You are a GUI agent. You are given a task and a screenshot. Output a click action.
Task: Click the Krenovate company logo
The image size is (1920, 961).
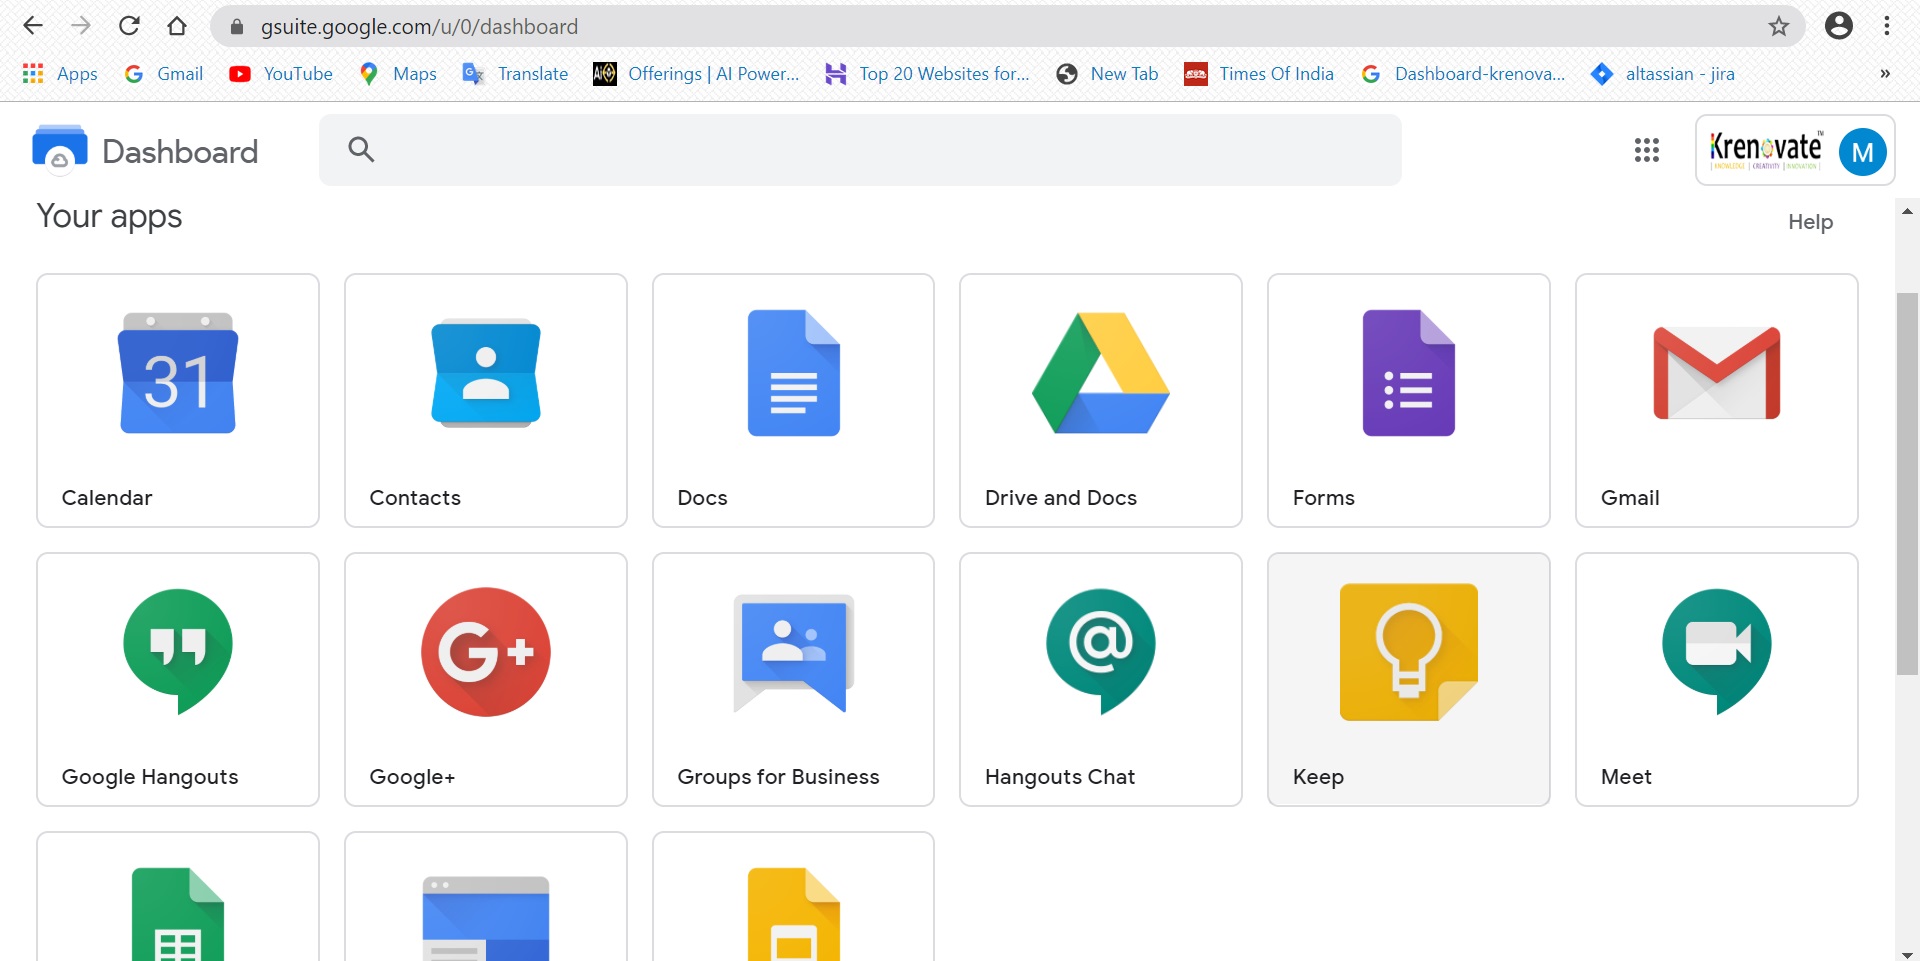click(1766, 150)
